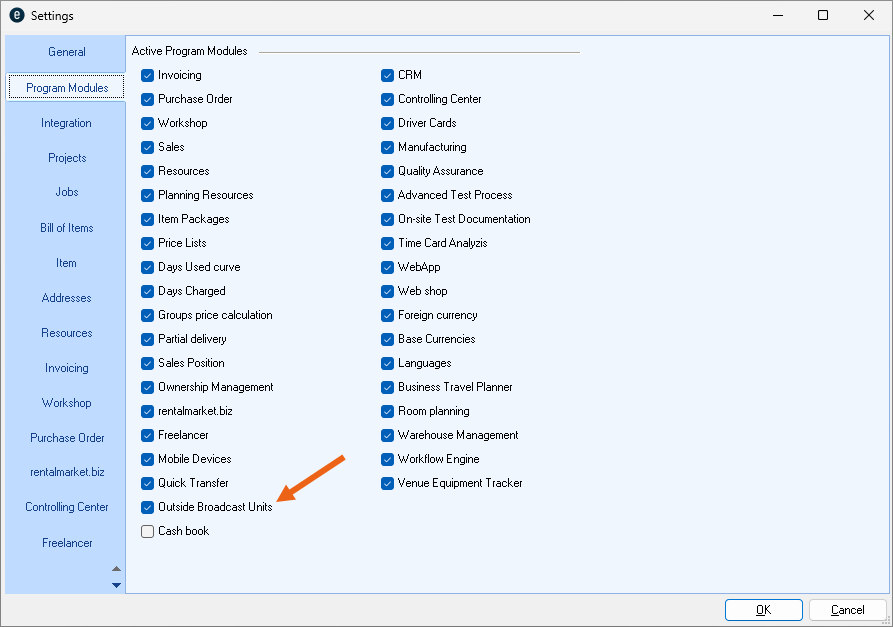893x627 pixels.
Task: Toggle the CRM module checkbox
Action: 388,75
